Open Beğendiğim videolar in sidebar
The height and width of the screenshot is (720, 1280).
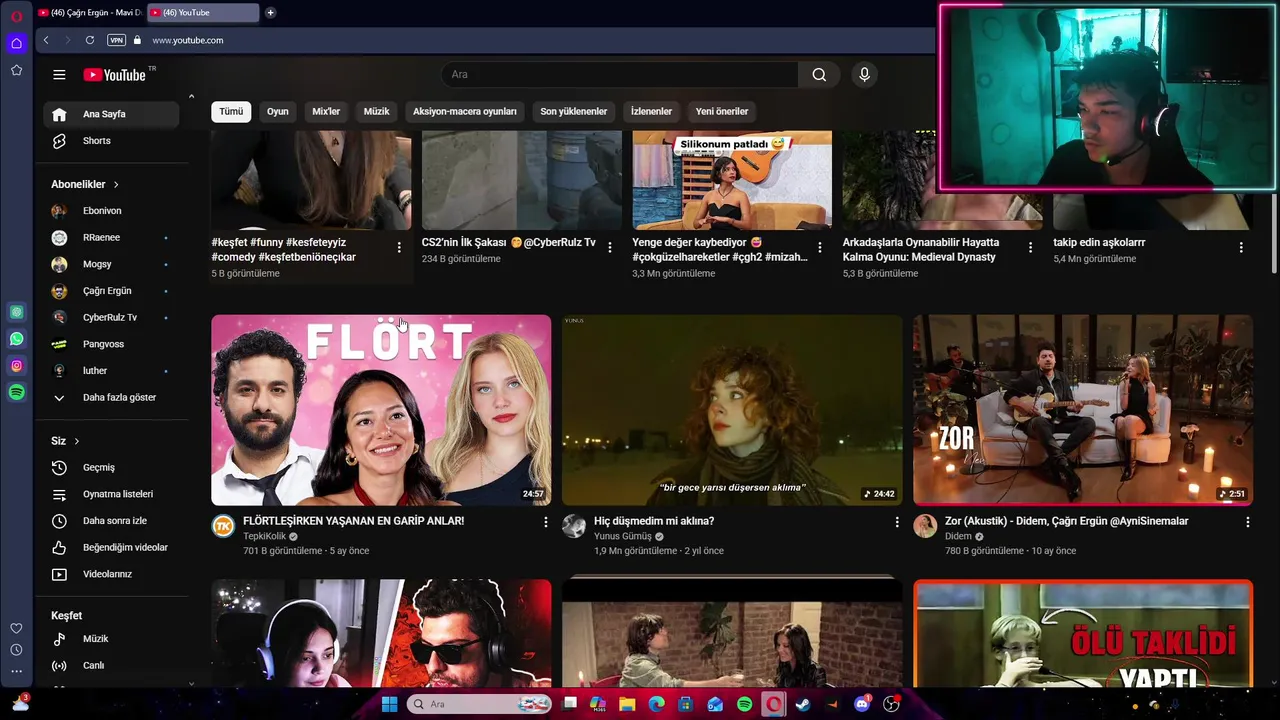[111, 548]
